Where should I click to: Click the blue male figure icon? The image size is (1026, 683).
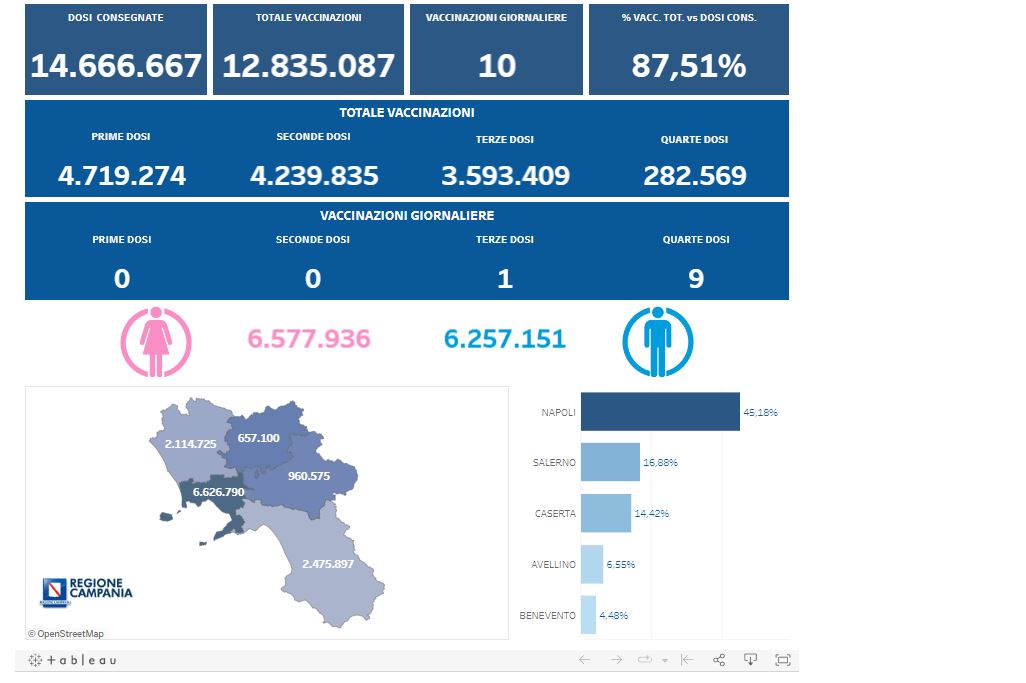tap(657, 341)
